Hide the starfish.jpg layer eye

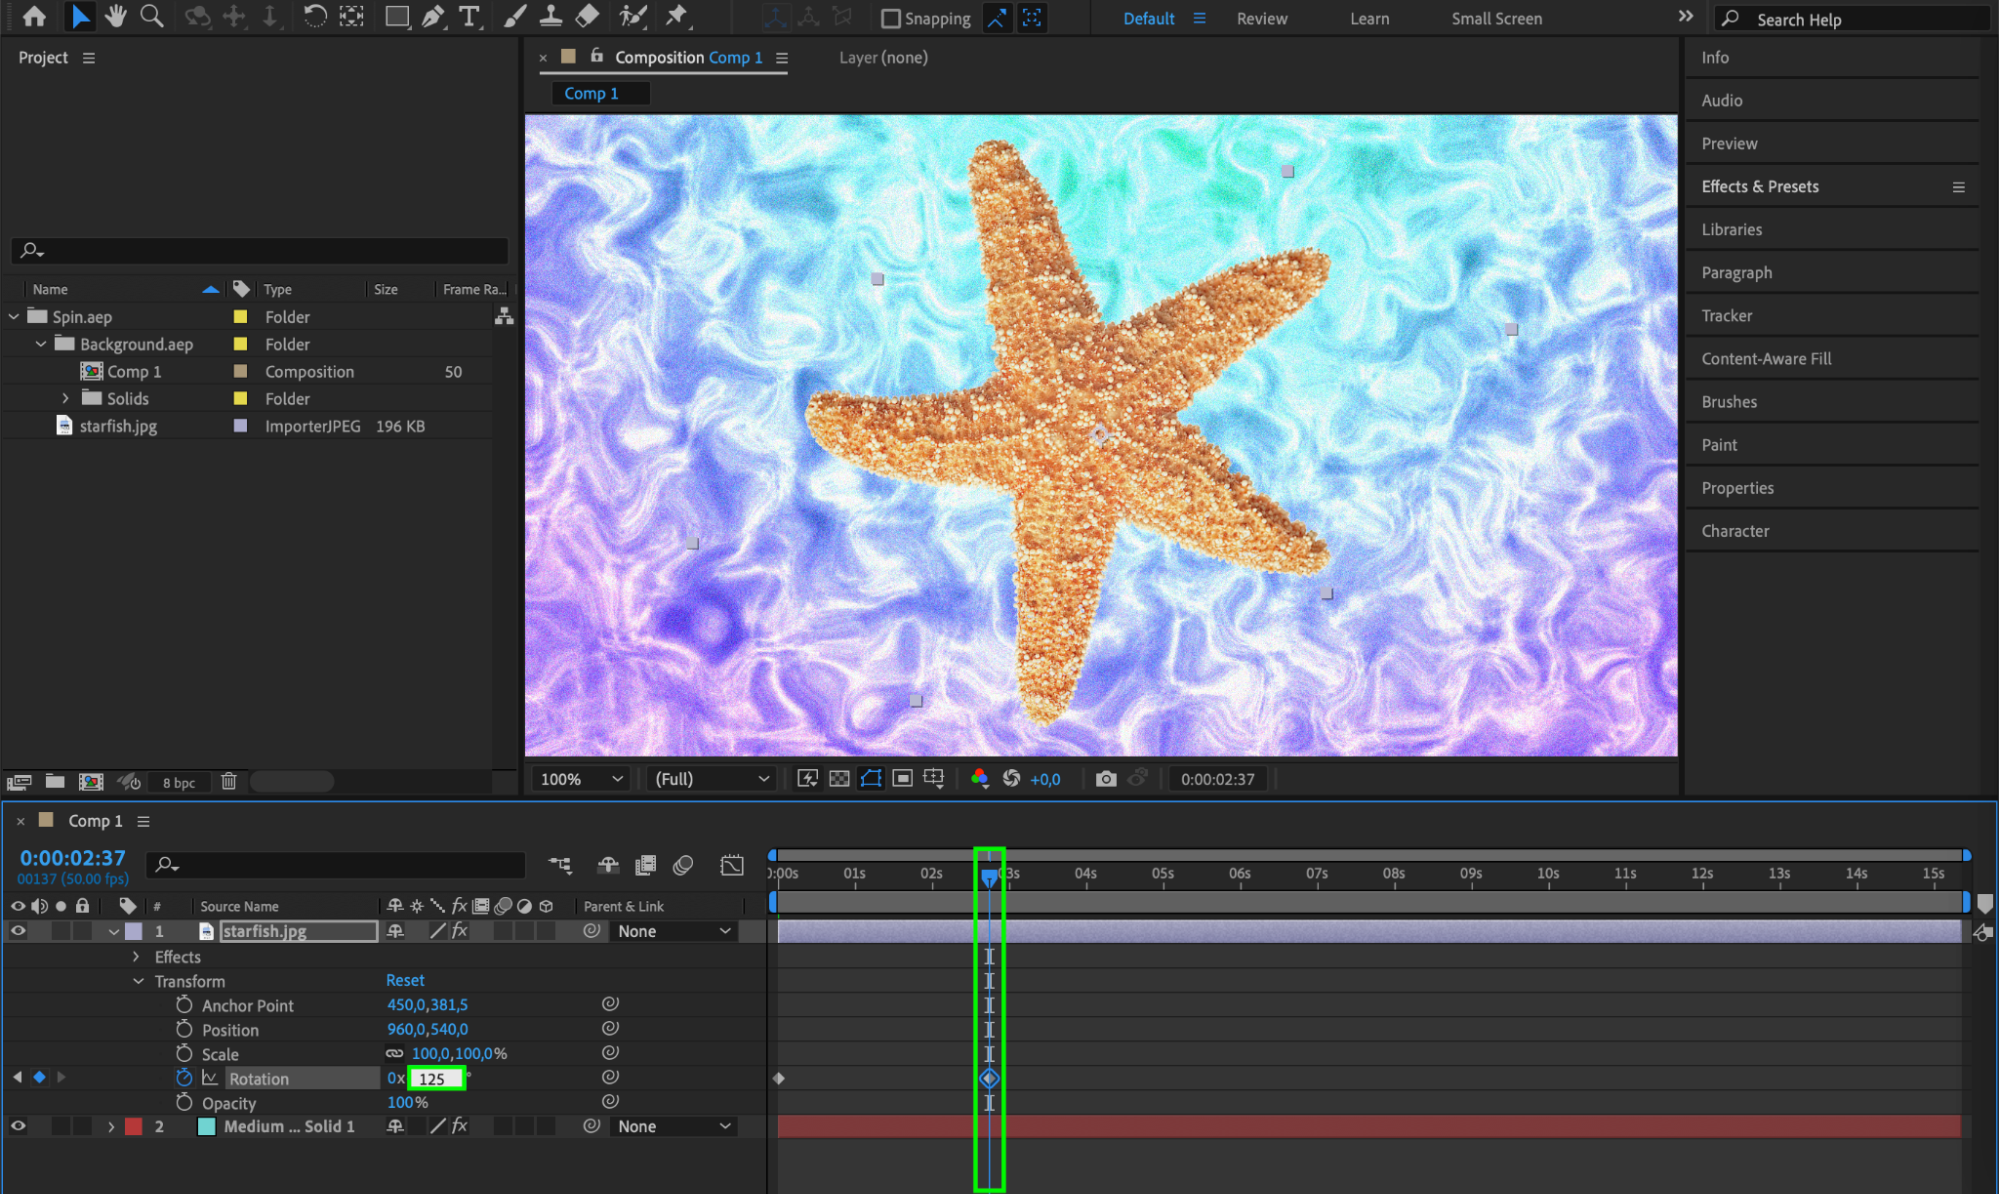tap(18, 931)
